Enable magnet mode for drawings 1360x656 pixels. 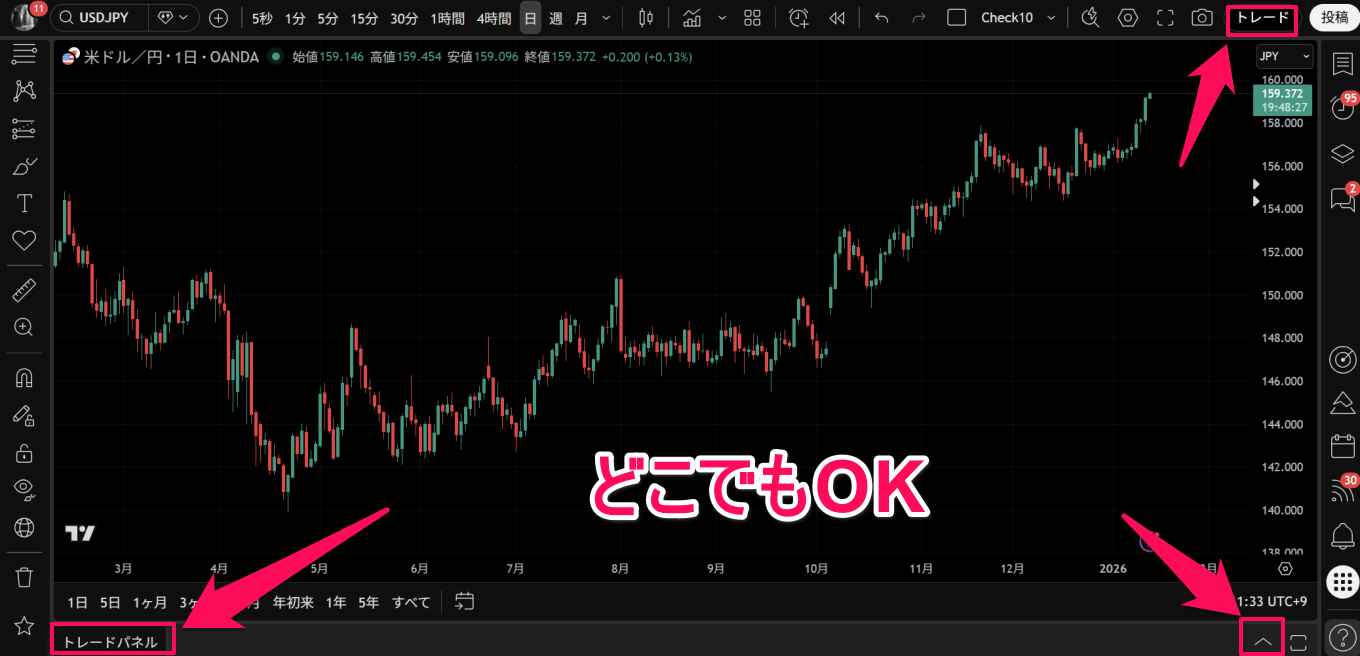point(24,377)
